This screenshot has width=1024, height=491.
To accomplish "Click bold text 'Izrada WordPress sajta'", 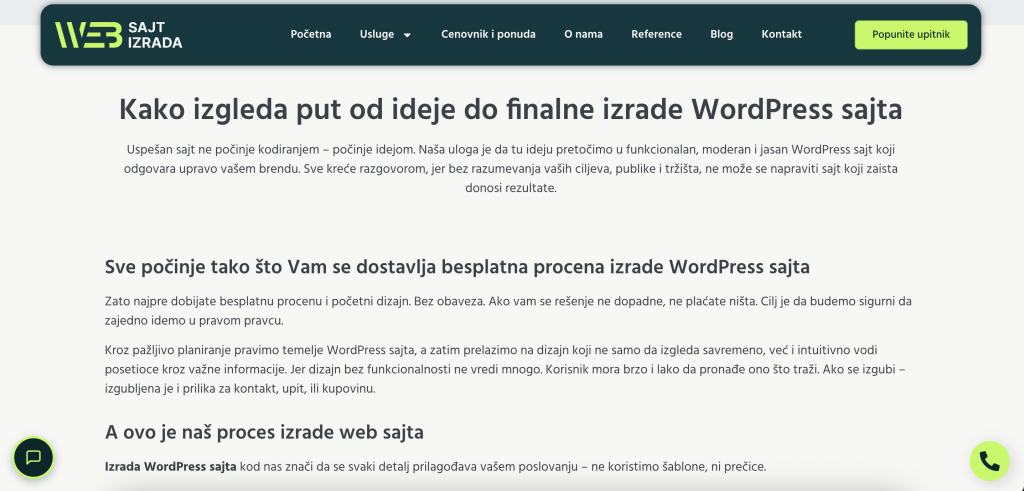I will pyautogui.click(x=171, y=467).
